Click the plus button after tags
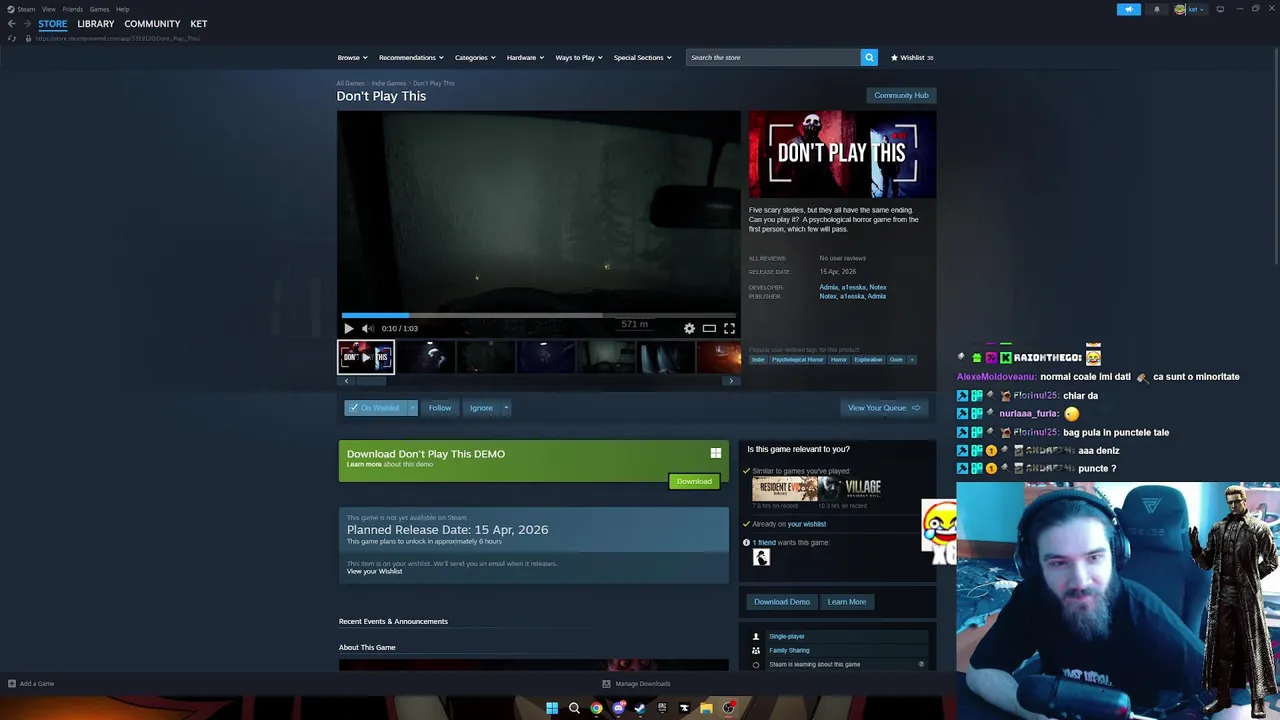 coord(912,359)
